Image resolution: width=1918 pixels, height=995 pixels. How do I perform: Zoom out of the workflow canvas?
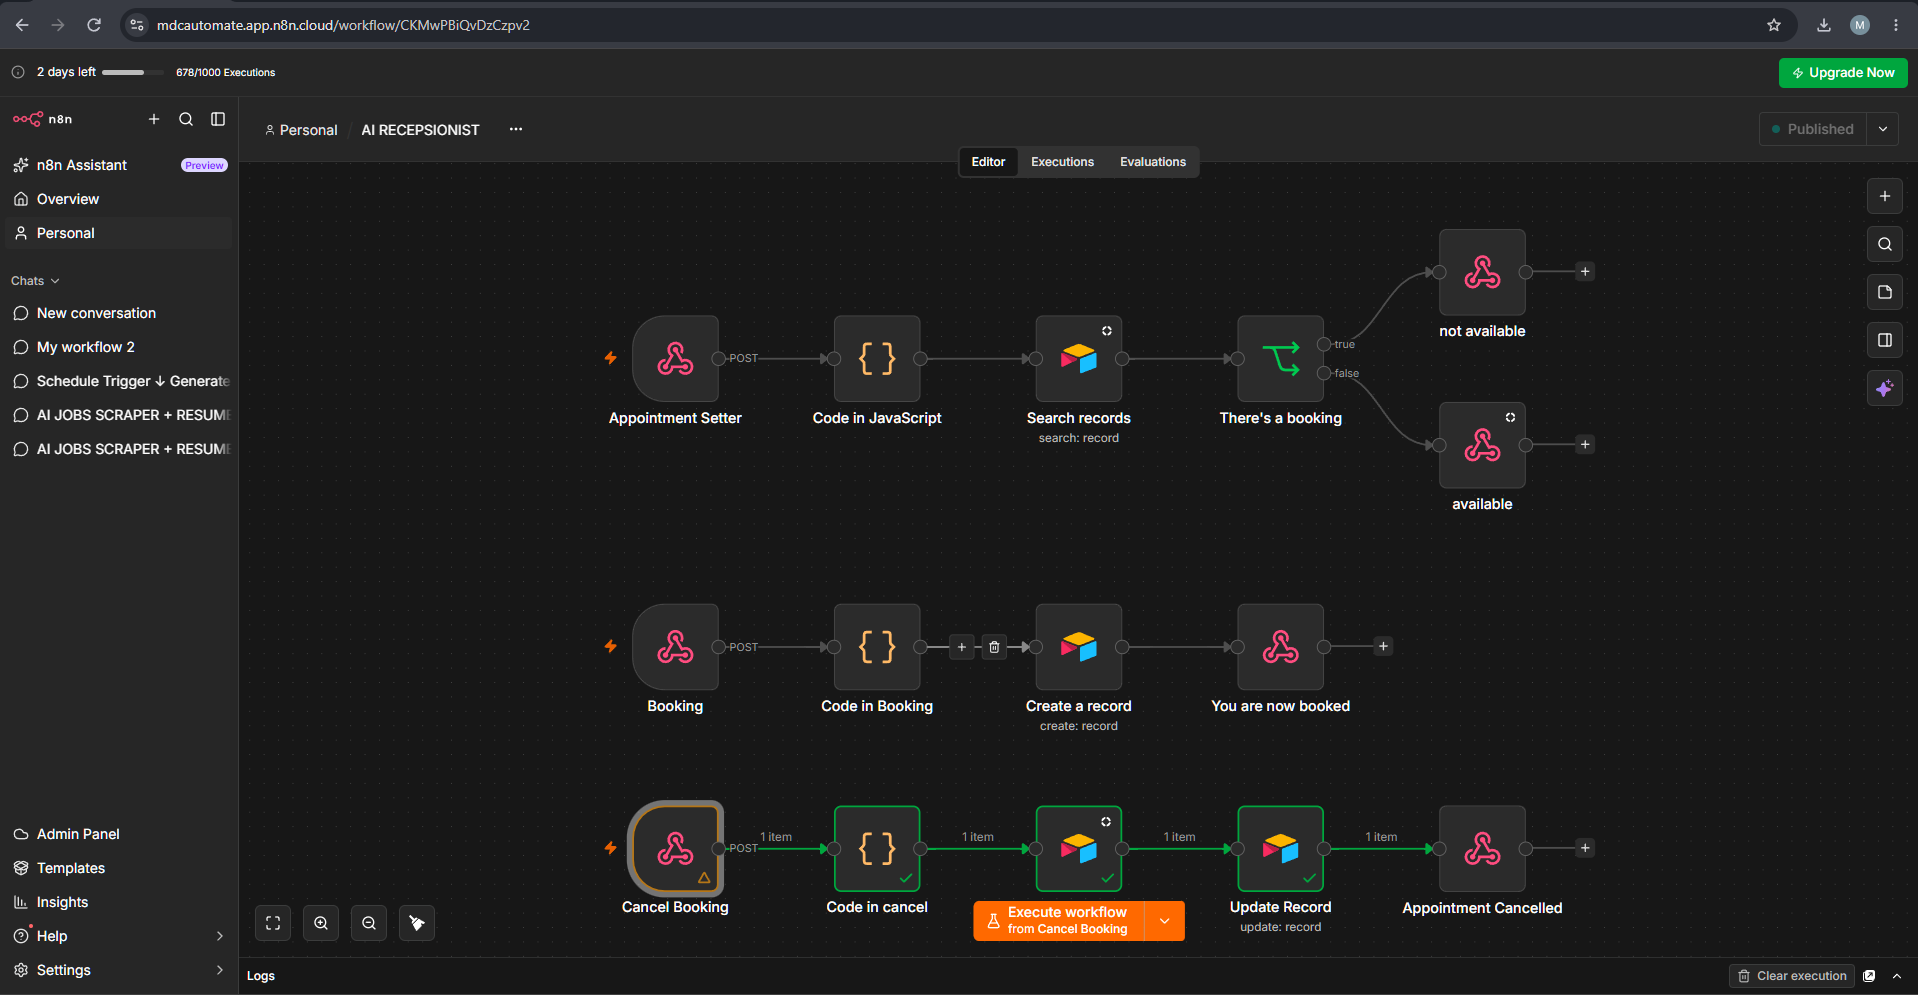click(x=369, y=923)
